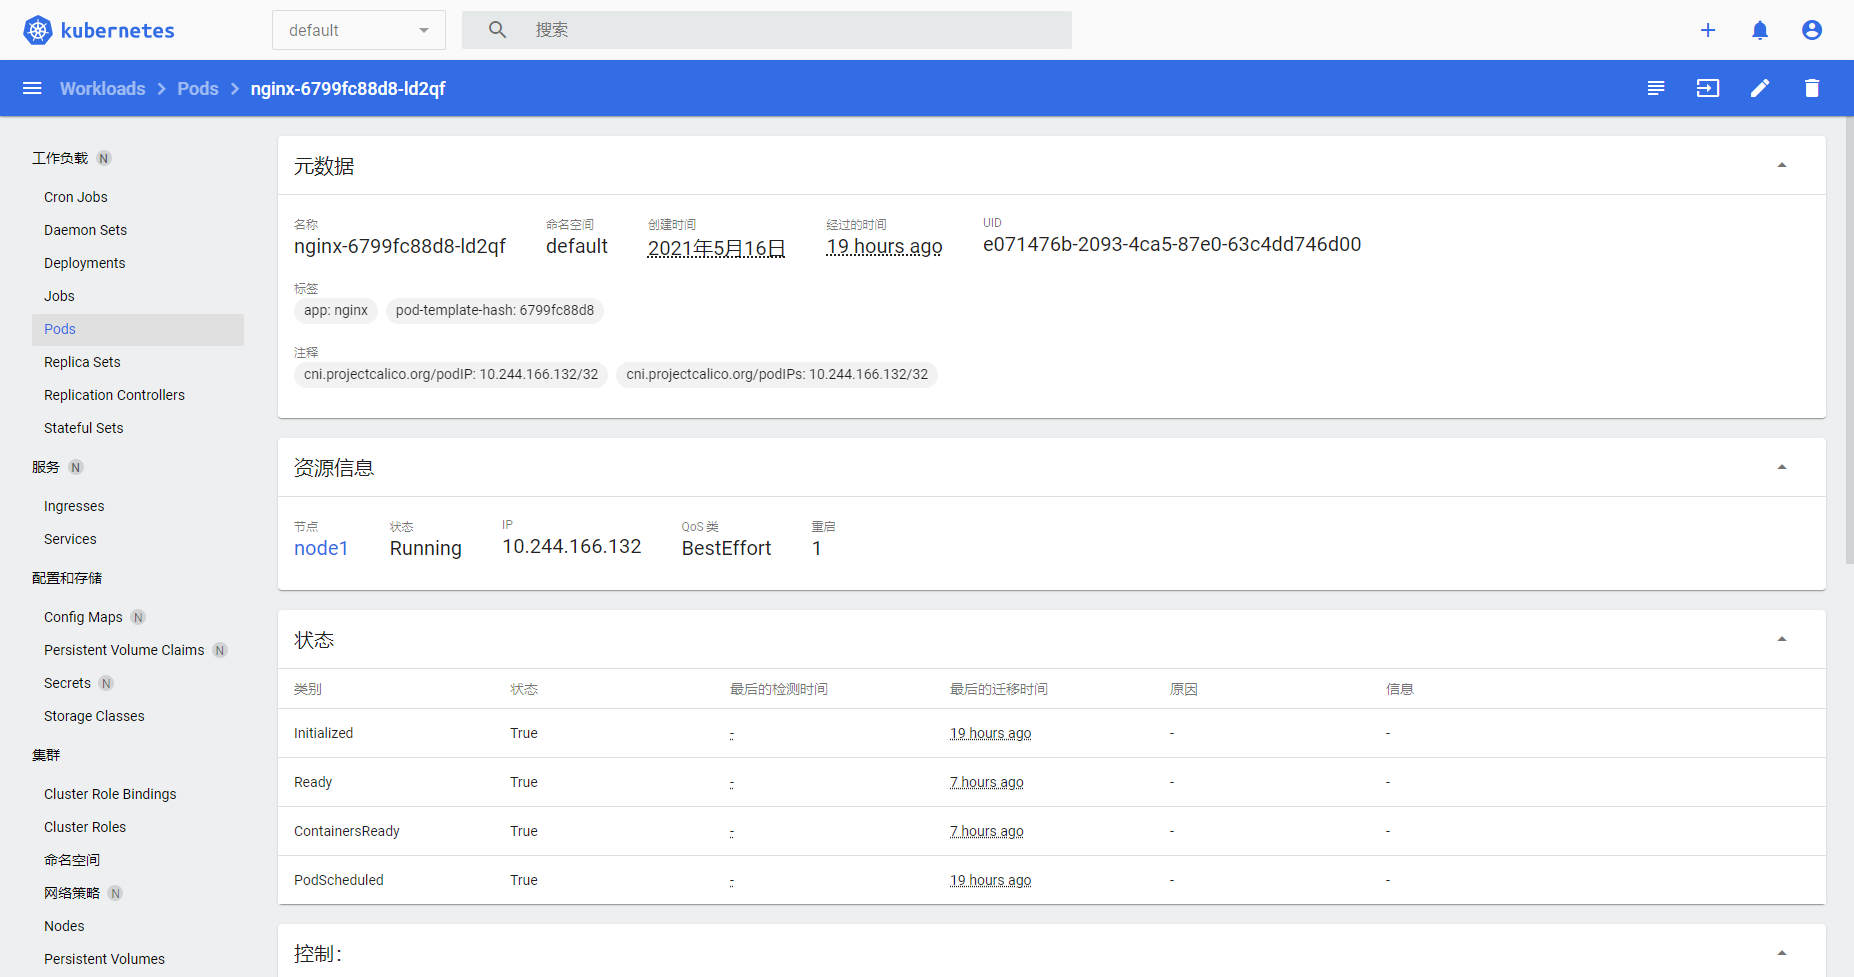
Task: Click the app: nginx label chip
Action: pyautogui.click(x=336, y=310)
